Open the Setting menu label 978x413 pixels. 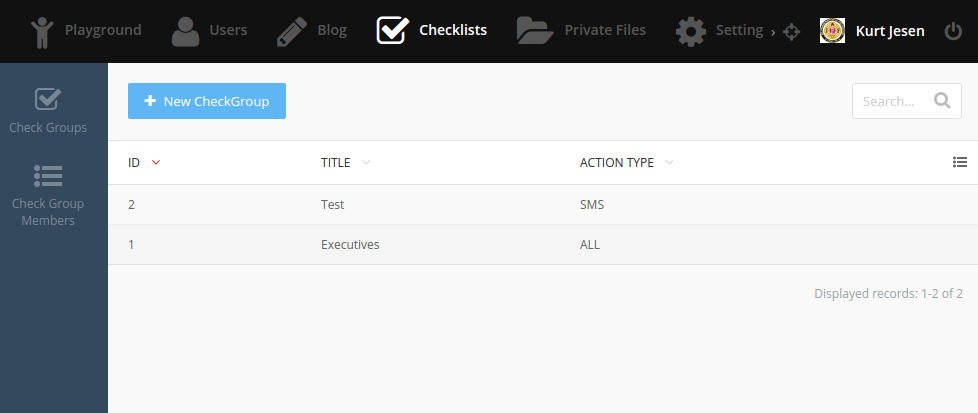[739, 30]
